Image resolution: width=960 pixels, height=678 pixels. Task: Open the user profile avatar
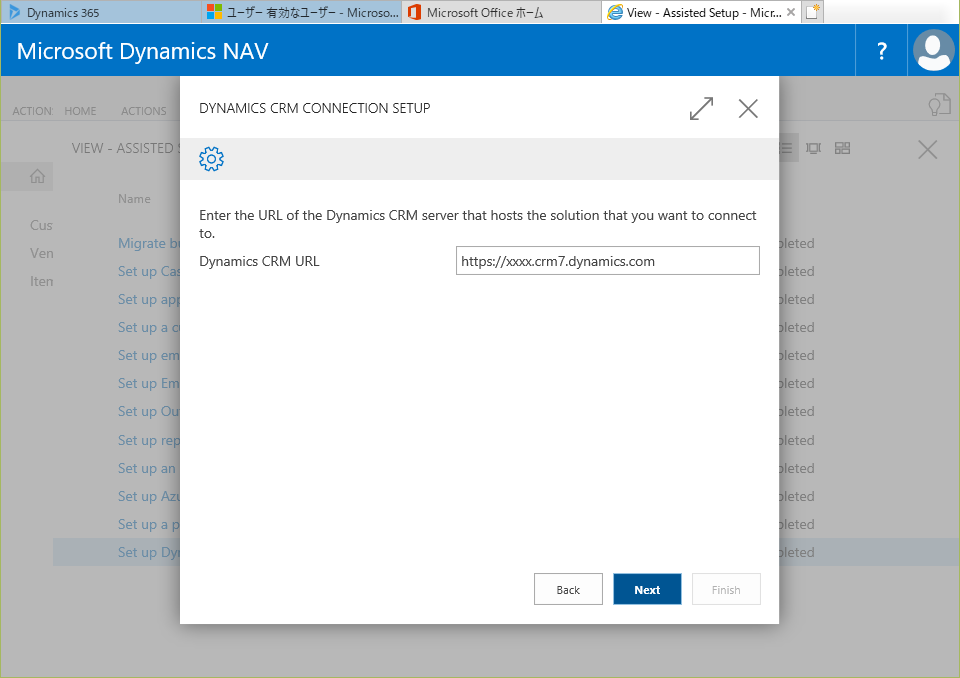[x=933, y=51]
